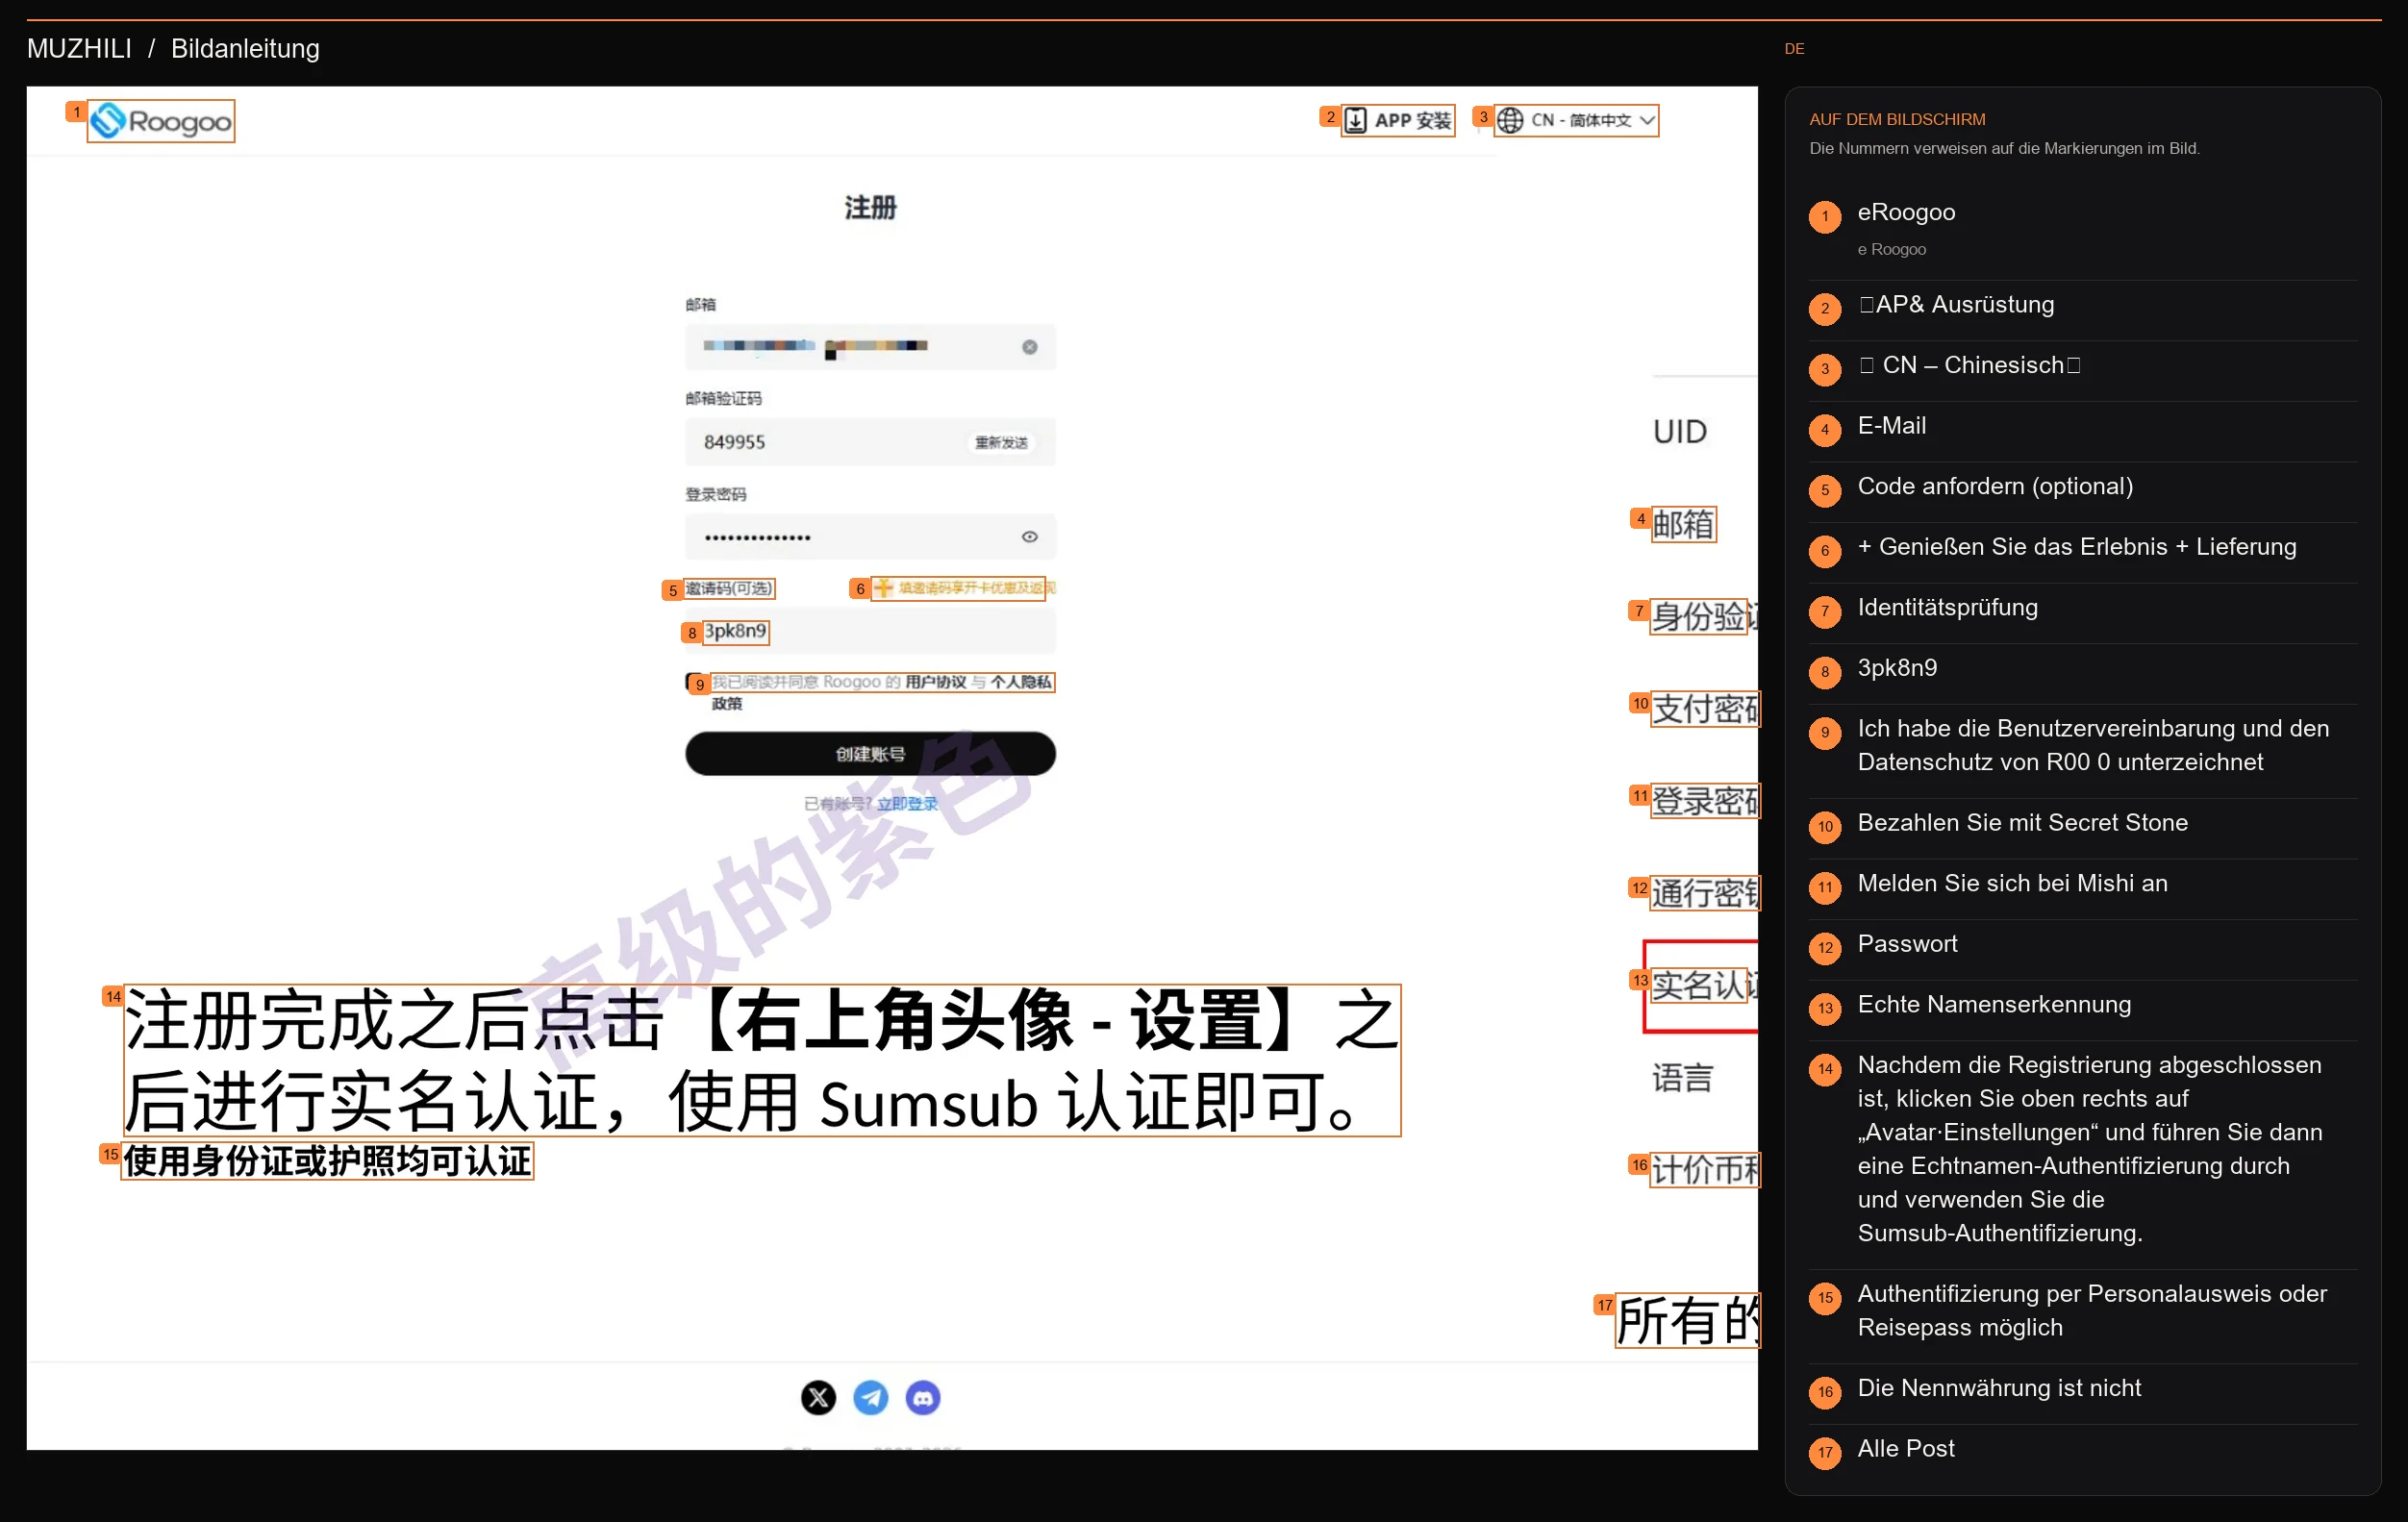Toggle password visibility eye icon
2408x1522 pixels.
pos(1030,537)
